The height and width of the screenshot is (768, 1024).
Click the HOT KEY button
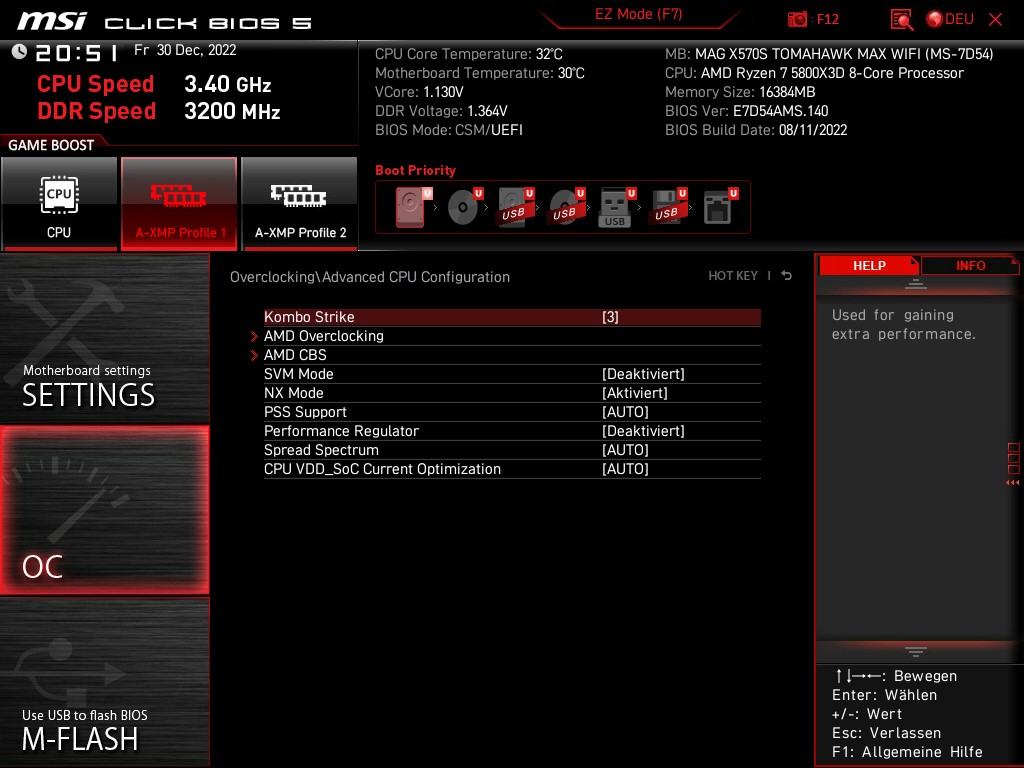(733, 276)
